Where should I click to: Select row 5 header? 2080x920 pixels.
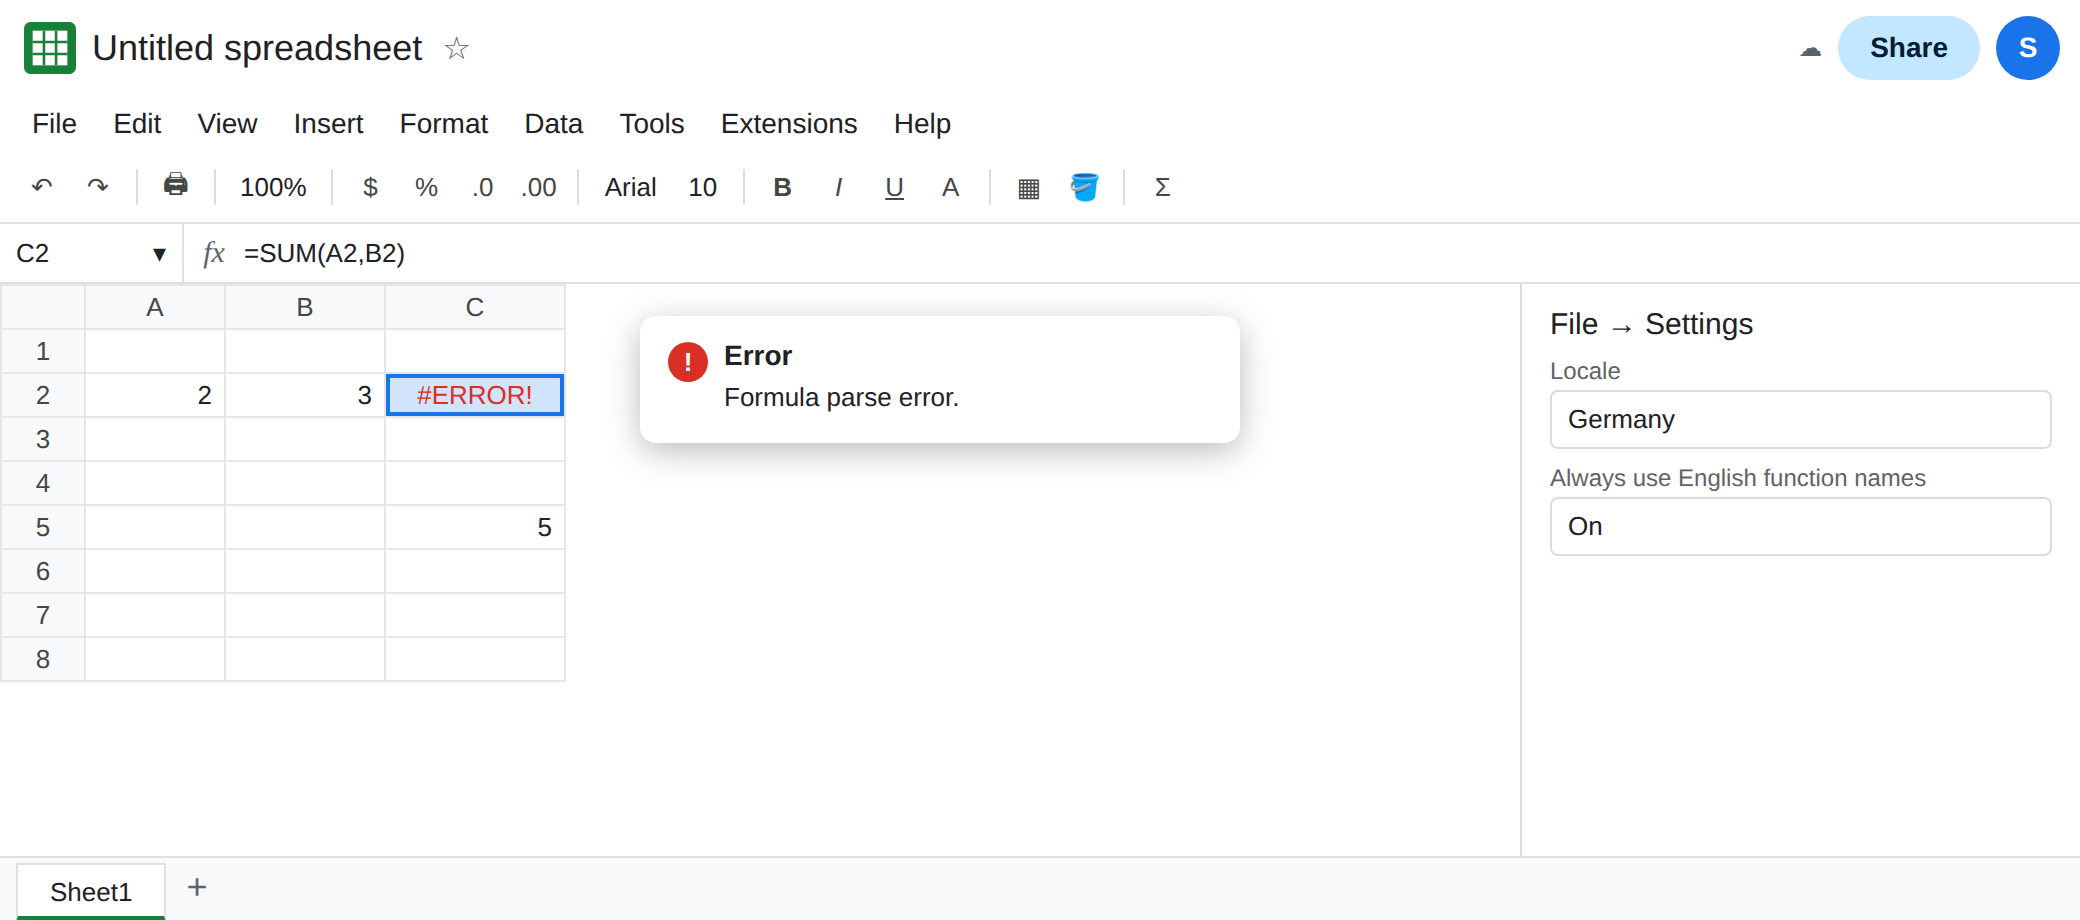(43, 527)
